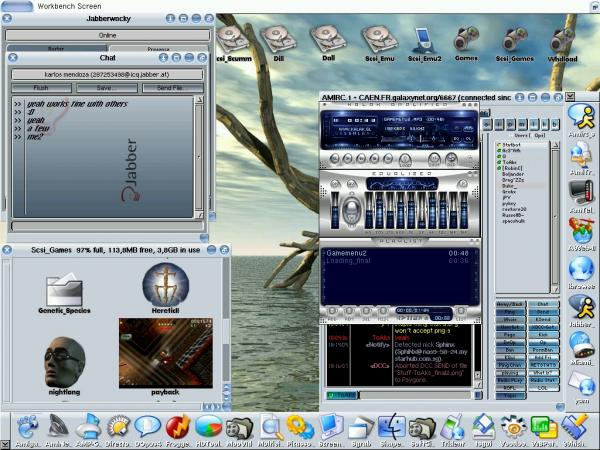Image resolution: width=600 pixels, height=450 pixels.
Task: Click the LOL button in AmIRC panel
Action: 543,388
